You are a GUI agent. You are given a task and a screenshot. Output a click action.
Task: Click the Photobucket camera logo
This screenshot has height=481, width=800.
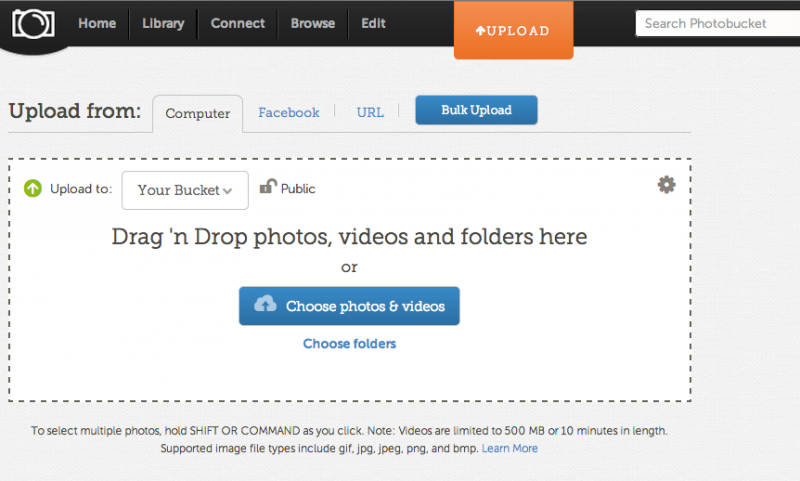34,24
